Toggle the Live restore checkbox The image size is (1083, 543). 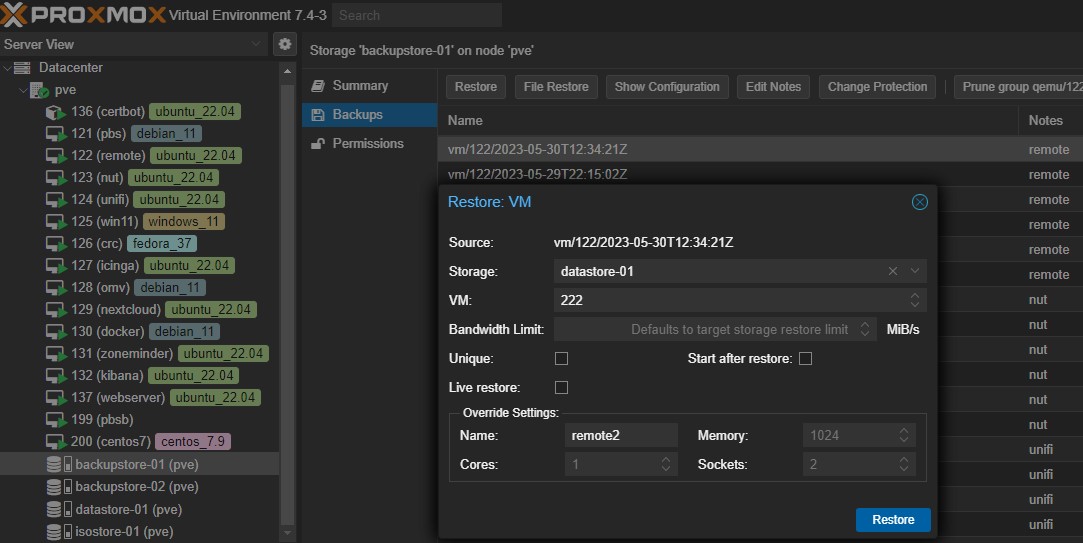(561, 387)
